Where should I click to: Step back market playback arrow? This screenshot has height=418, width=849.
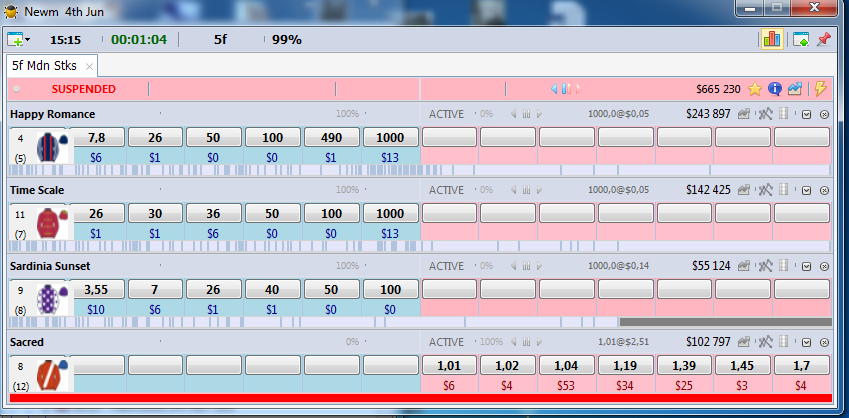tap(554, 89)
